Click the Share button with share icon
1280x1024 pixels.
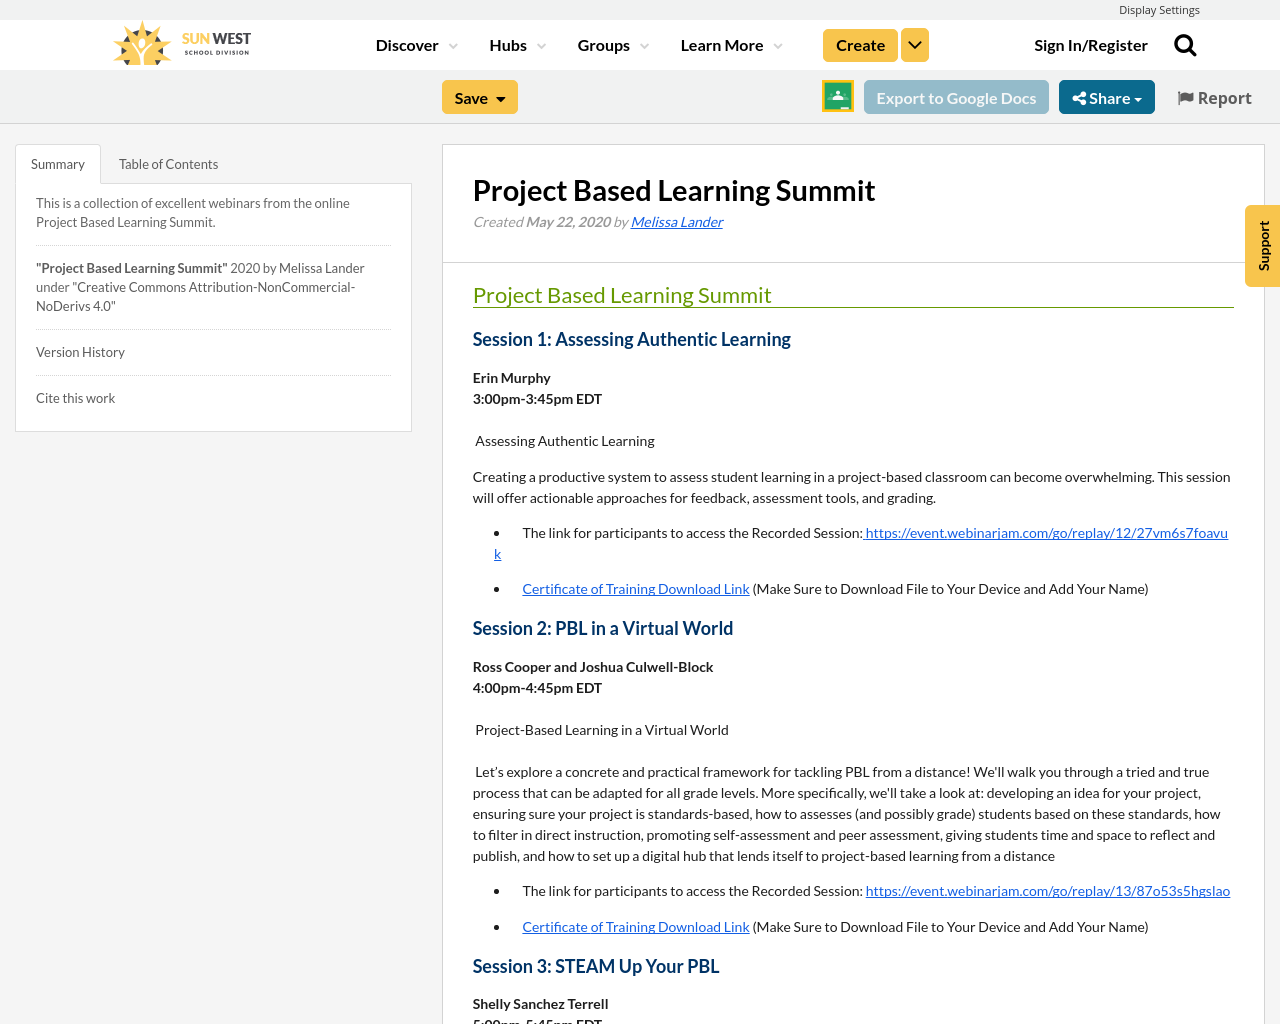coord(1106,96)
